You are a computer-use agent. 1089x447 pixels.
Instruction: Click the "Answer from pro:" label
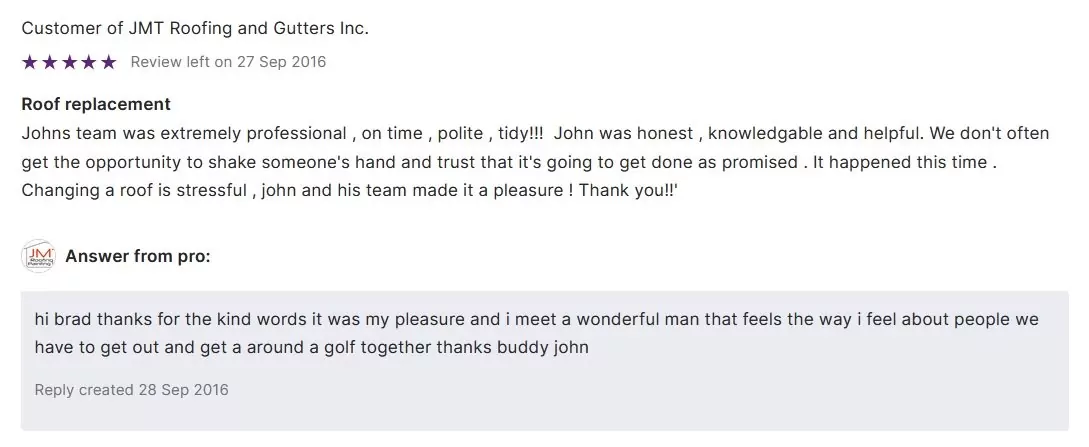pos(138,256)
